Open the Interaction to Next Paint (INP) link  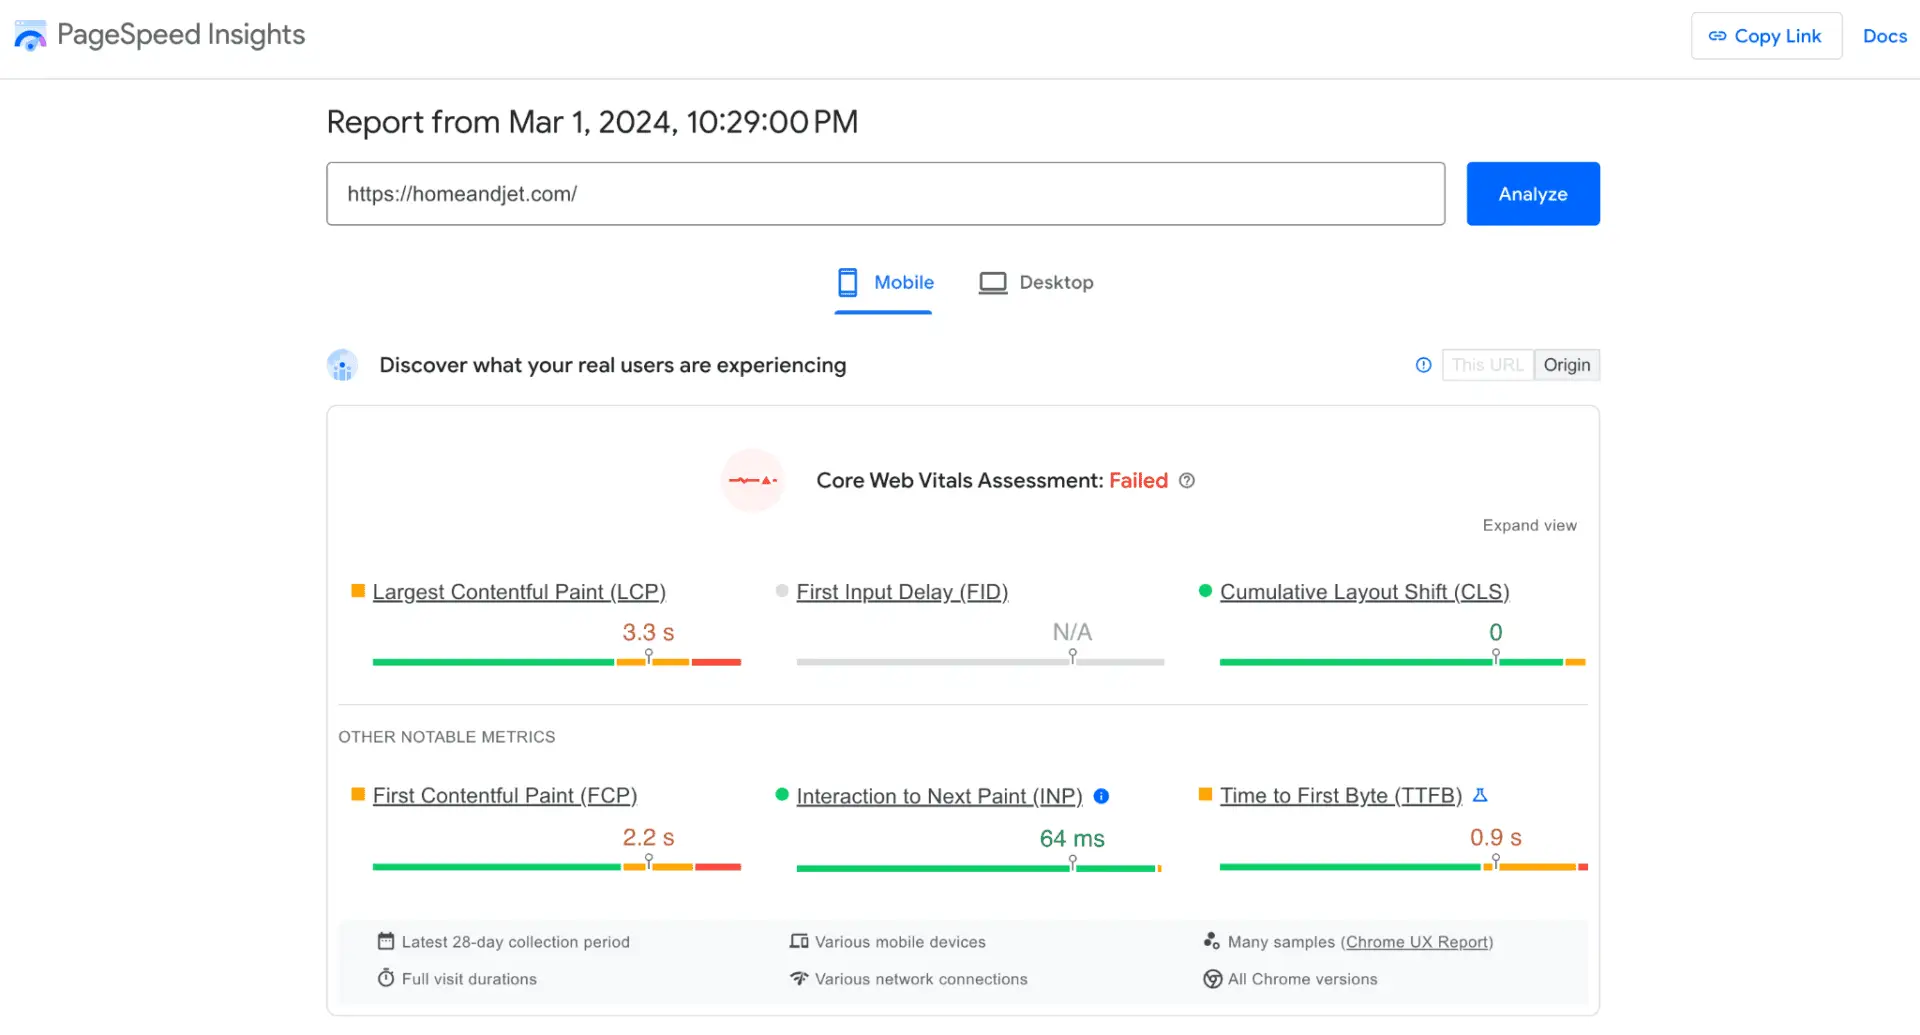click(x=939, y=797)
